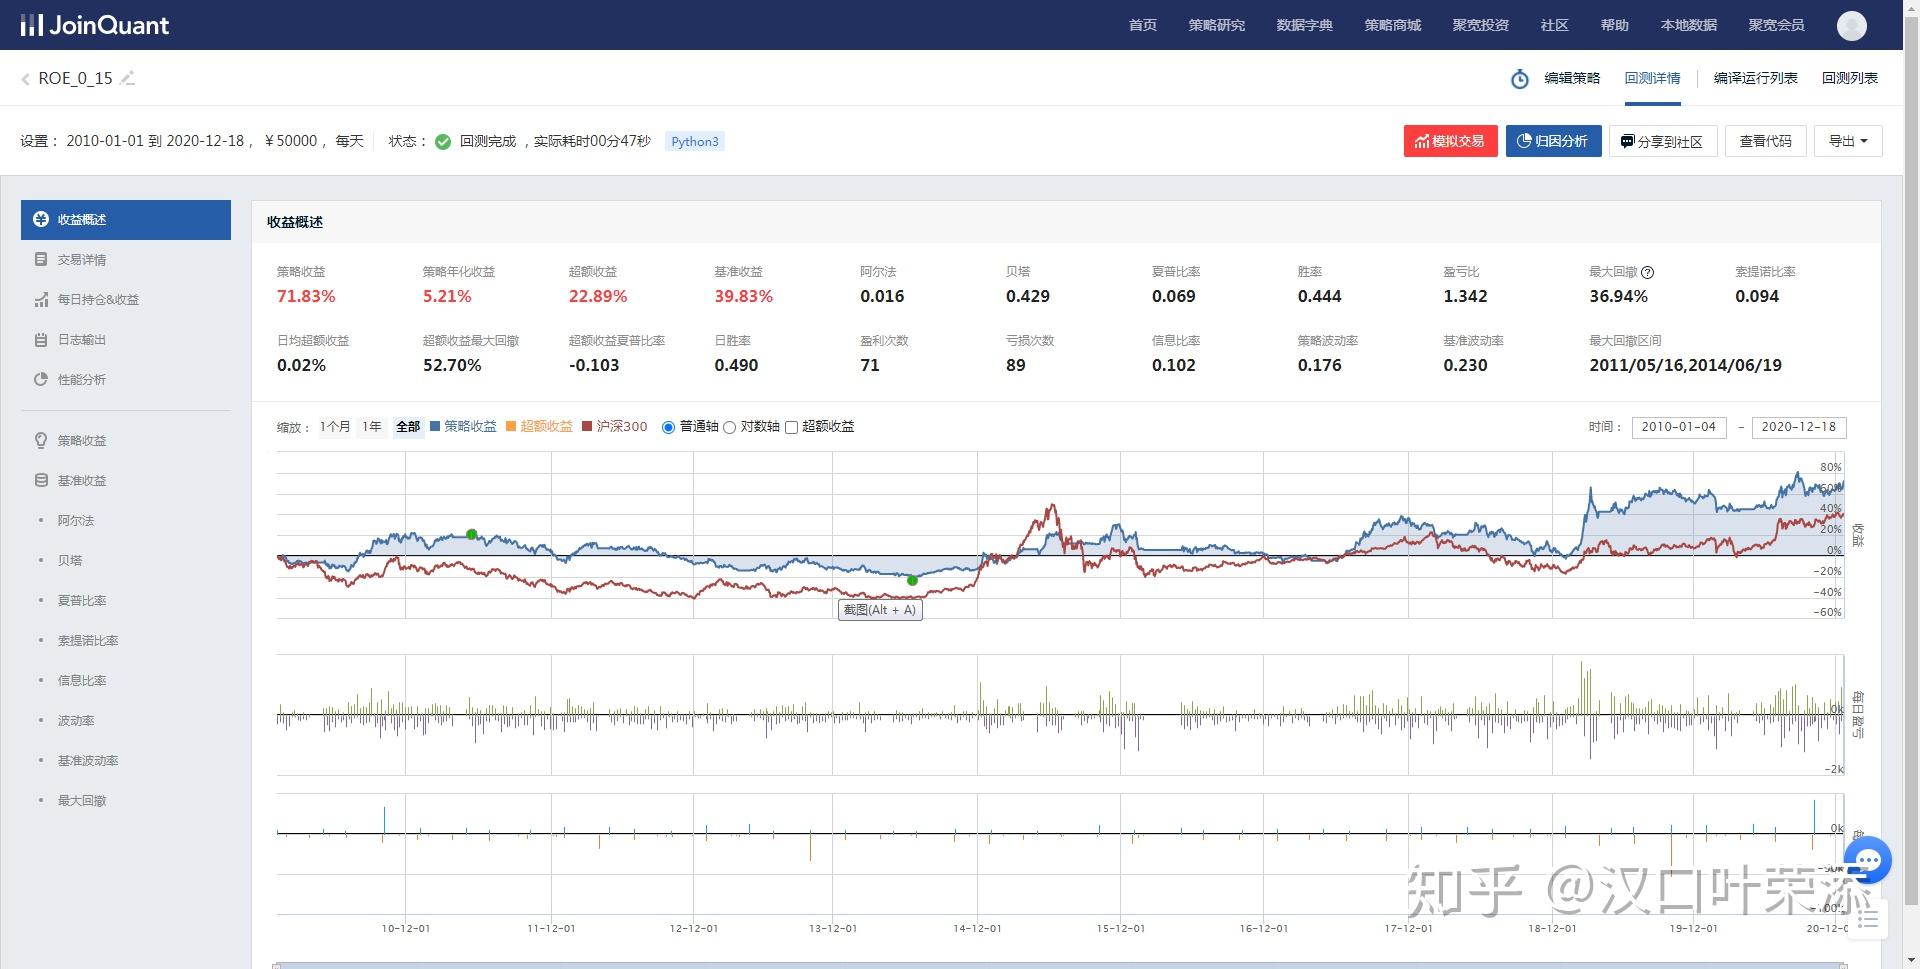Switch to the 回测列表 tab
1920x969 pixels.
click(1849, 78)
